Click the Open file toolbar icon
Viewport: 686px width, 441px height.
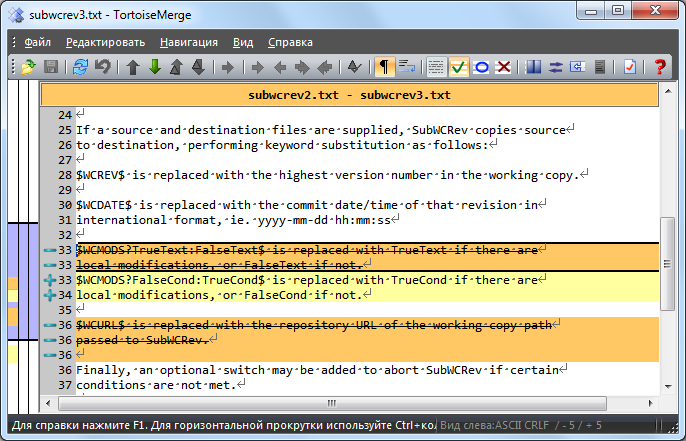28,67
